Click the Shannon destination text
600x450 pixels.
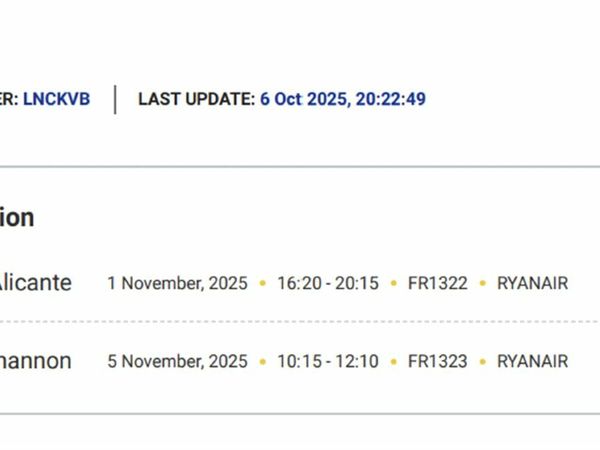(35, 361)
